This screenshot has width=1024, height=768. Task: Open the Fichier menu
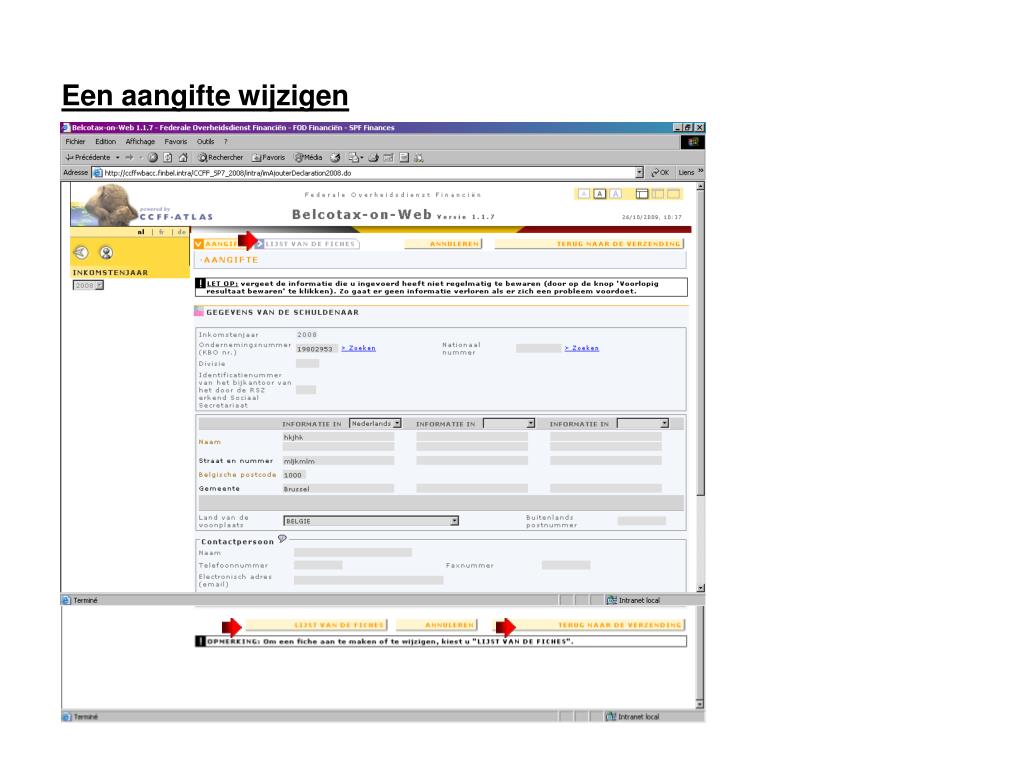[75, 142]
